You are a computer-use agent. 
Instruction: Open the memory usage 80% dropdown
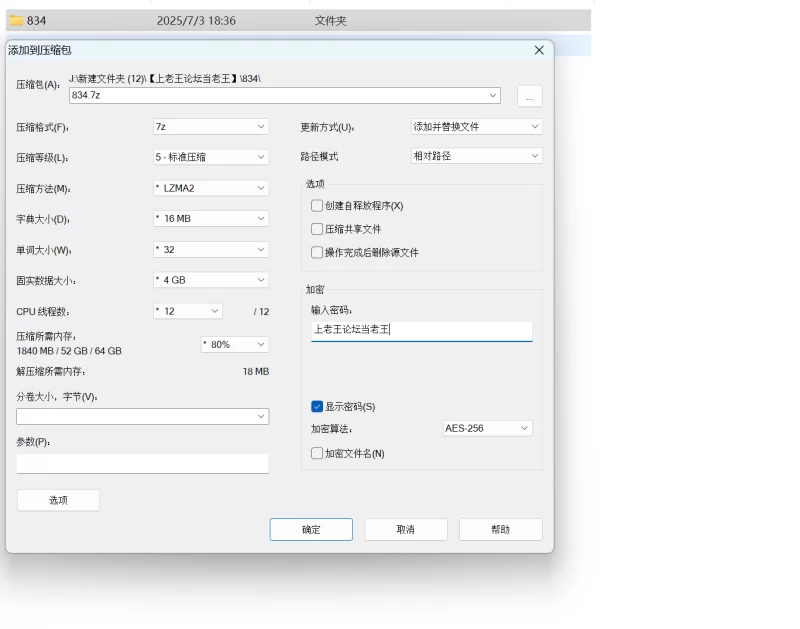(235, 344)
